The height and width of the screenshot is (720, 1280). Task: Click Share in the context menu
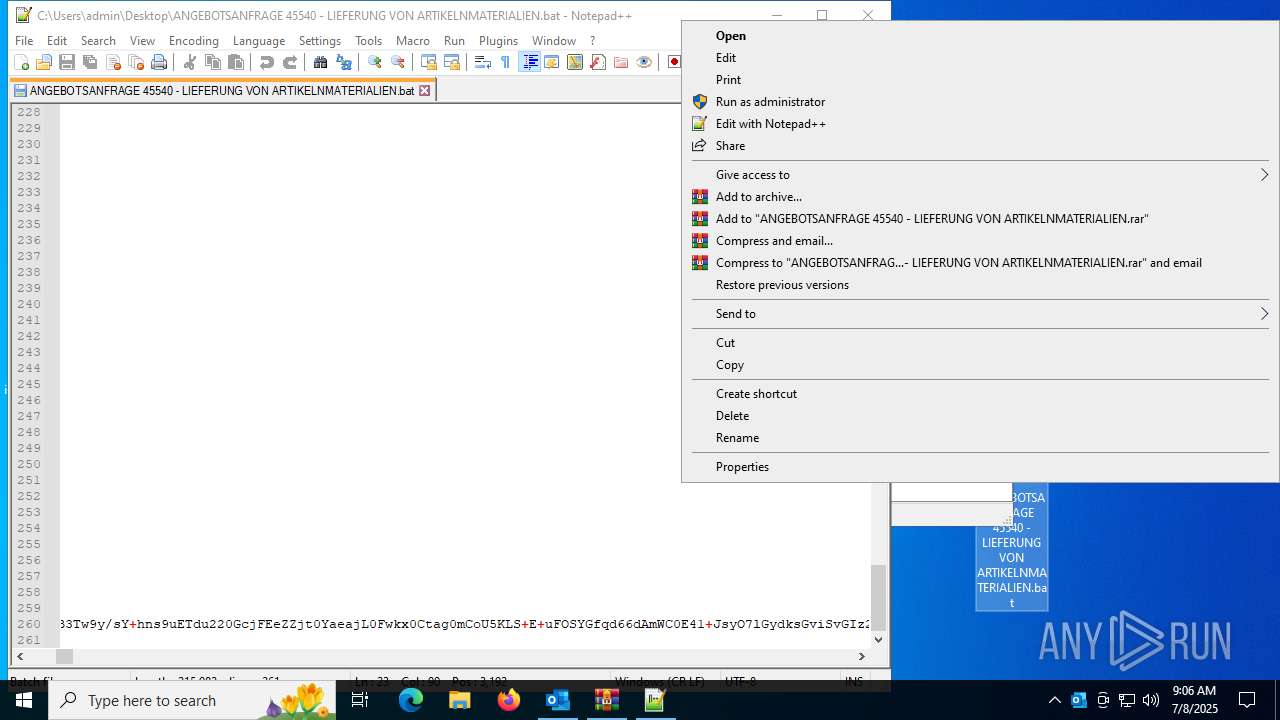tap(730, 146)
